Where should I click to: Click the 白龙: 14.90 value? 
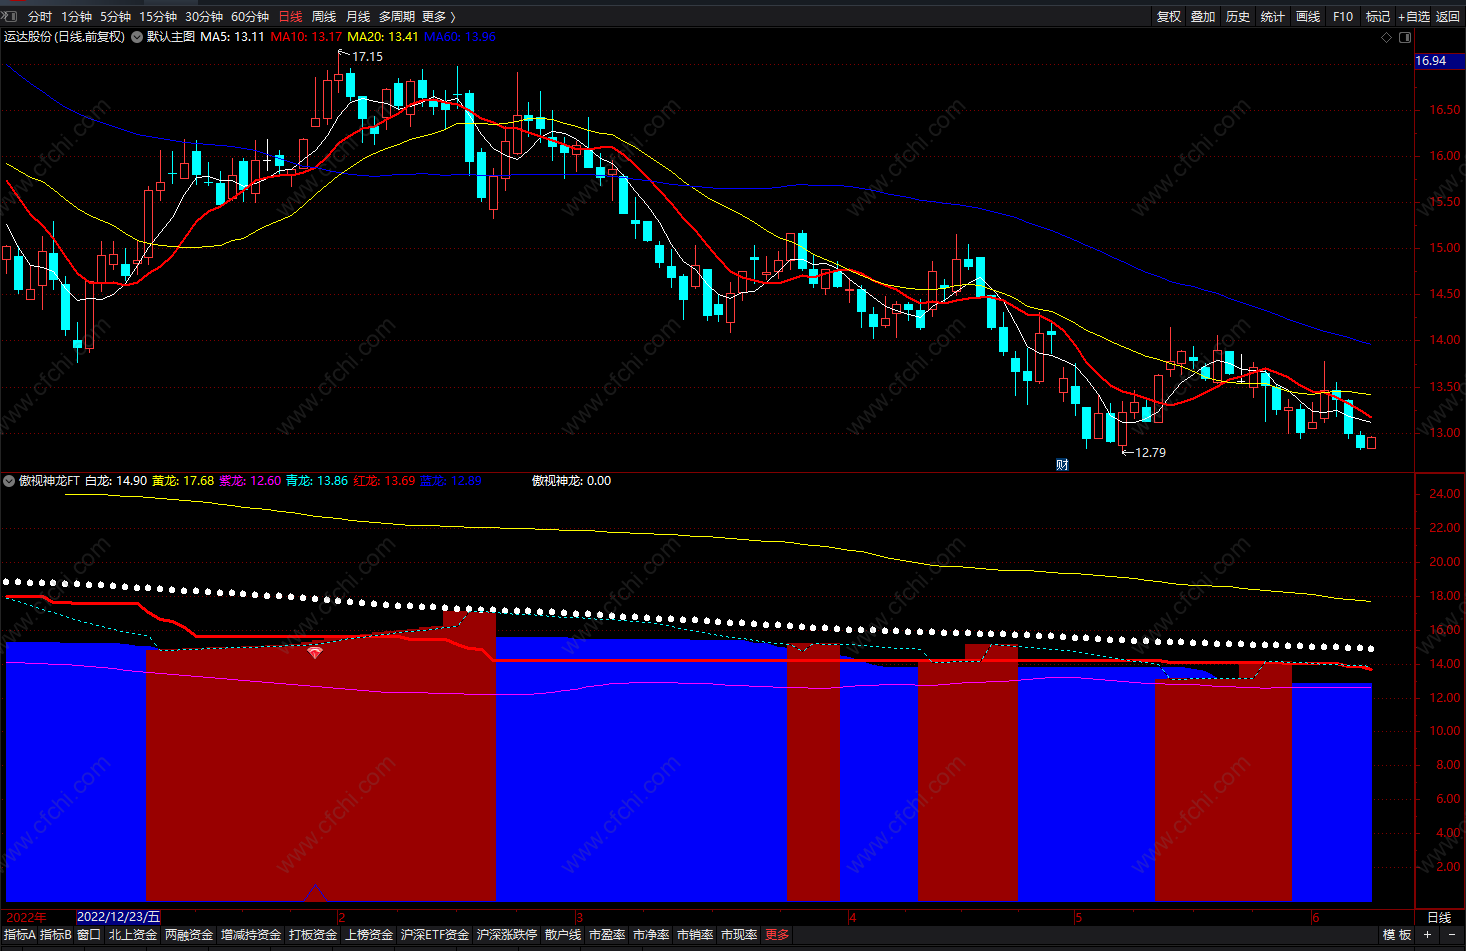click(x=116, y=481)
